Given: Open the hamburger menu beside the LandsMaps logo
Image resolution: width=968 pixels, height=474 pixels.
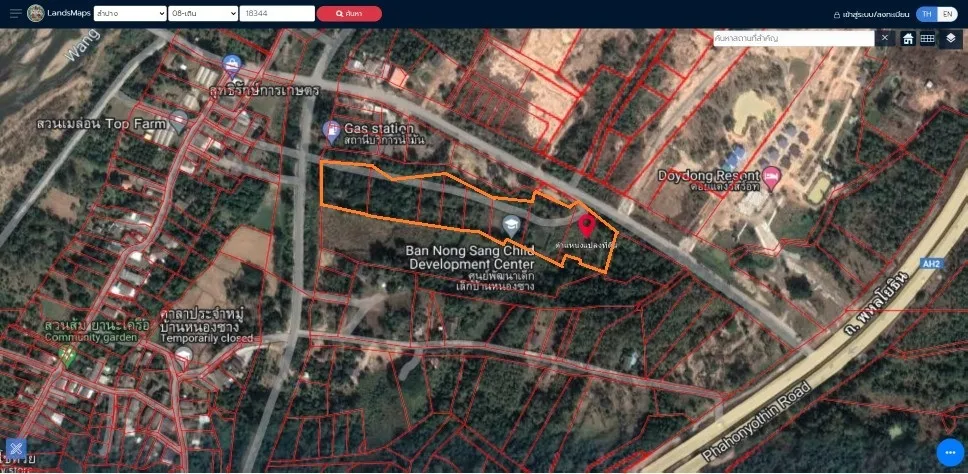Looking at the screenshot, I should (x=11, y=14).
